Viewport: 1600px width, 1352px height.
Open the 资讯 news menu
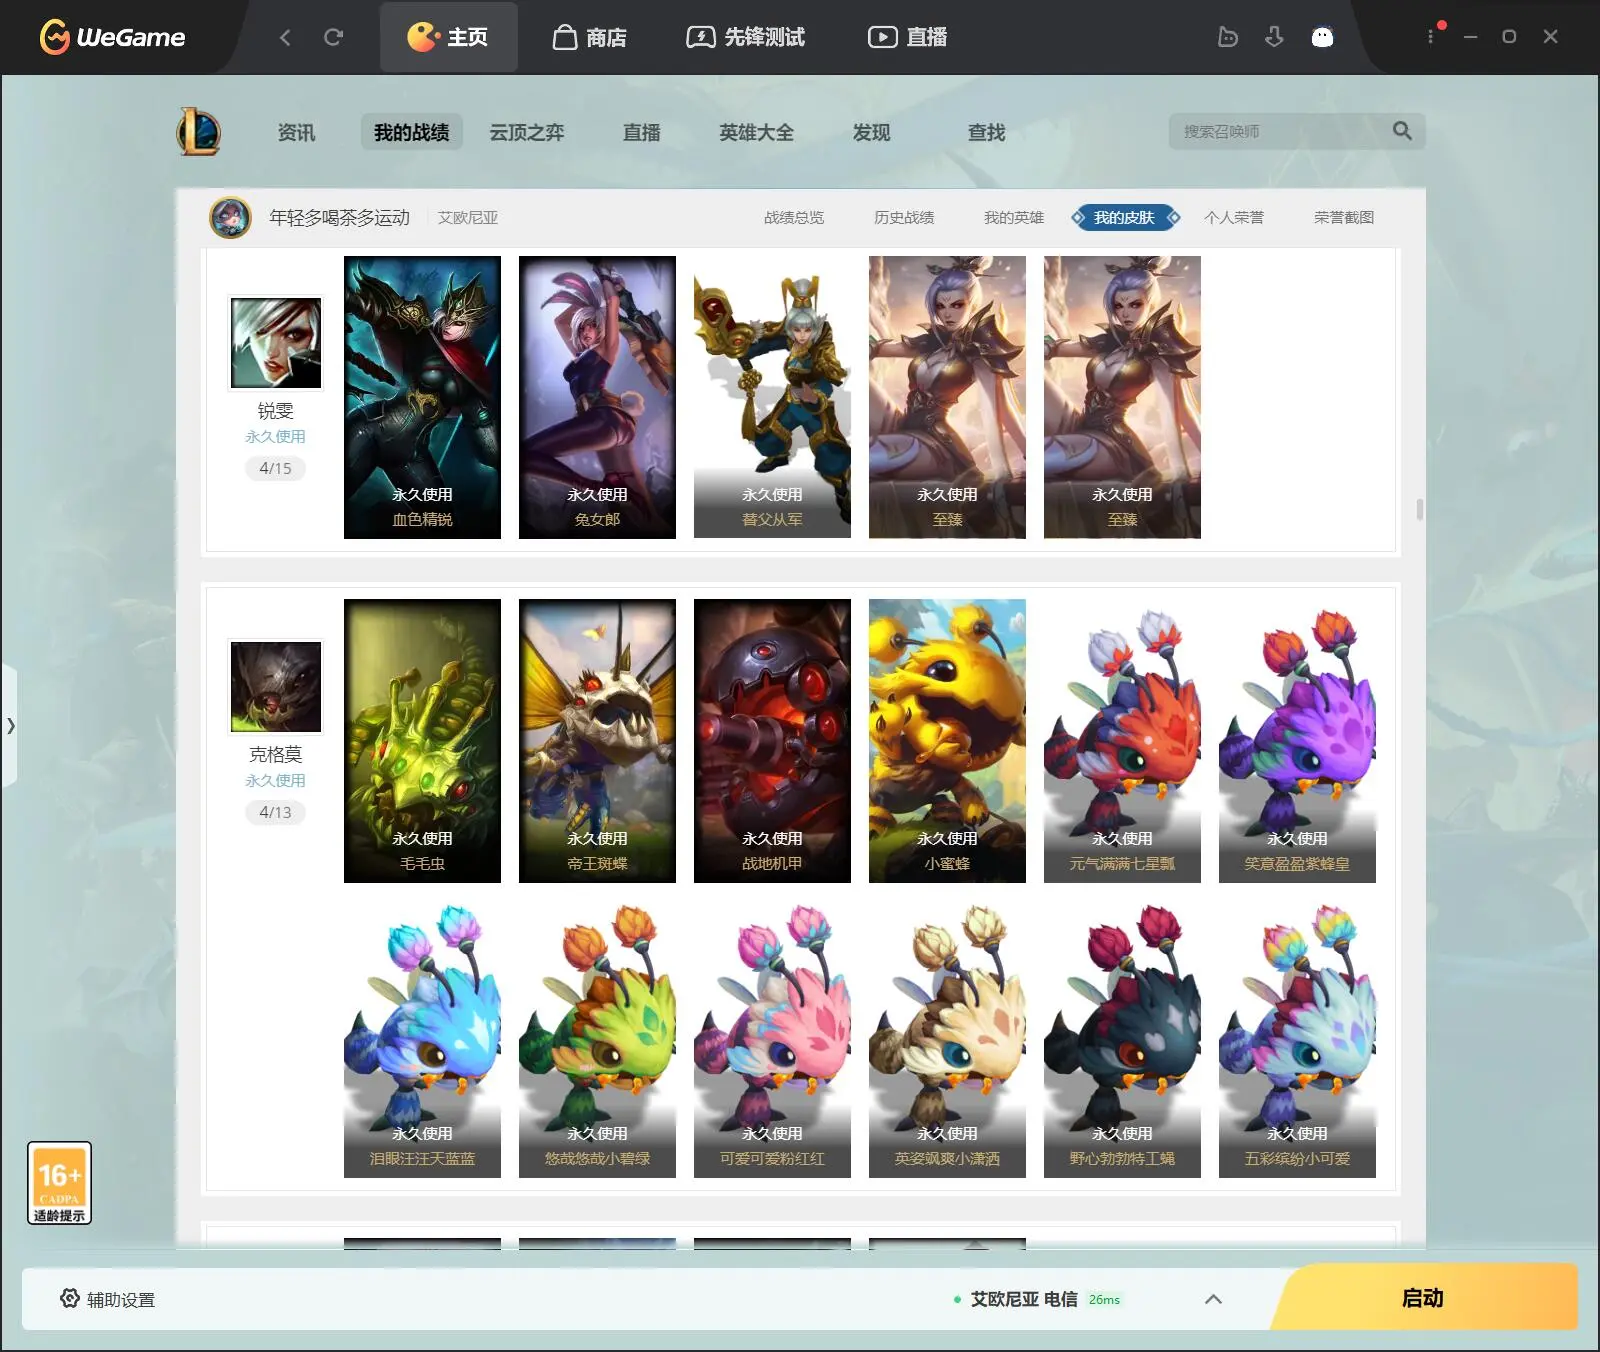coord(296,132)
